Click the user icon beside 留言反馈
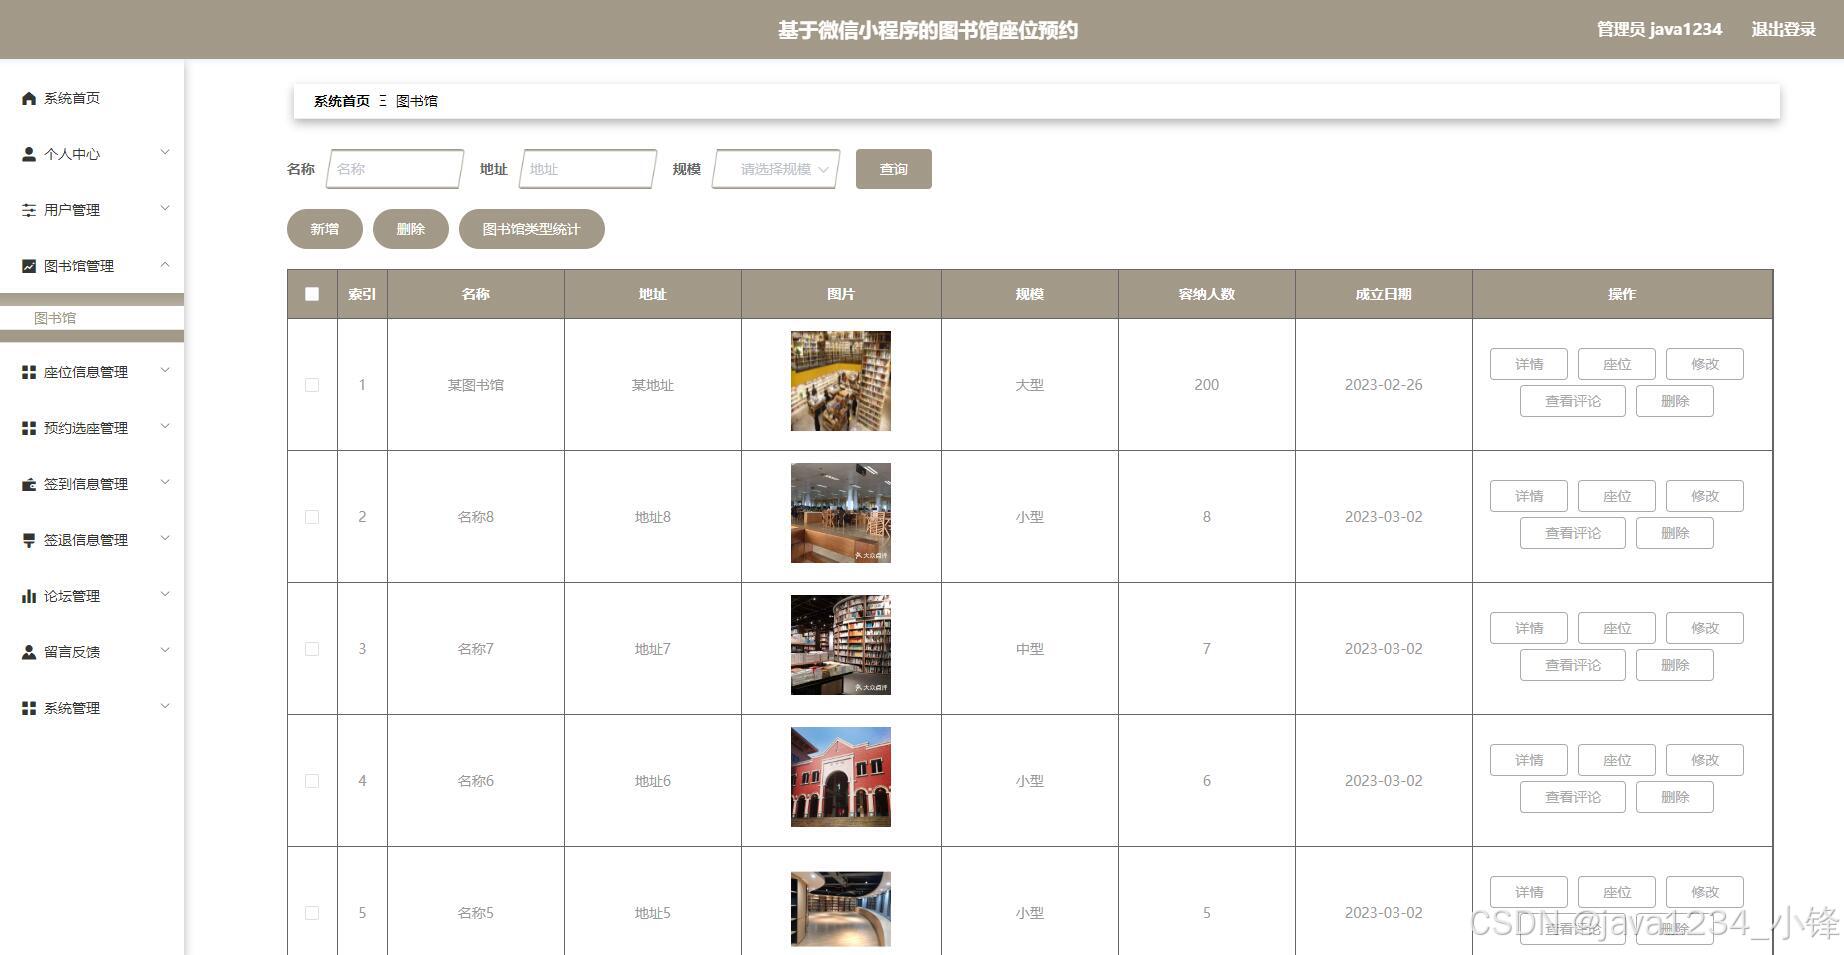Image resolution: width=1844 pixels, height=955 pixels. tap(29, 652)
